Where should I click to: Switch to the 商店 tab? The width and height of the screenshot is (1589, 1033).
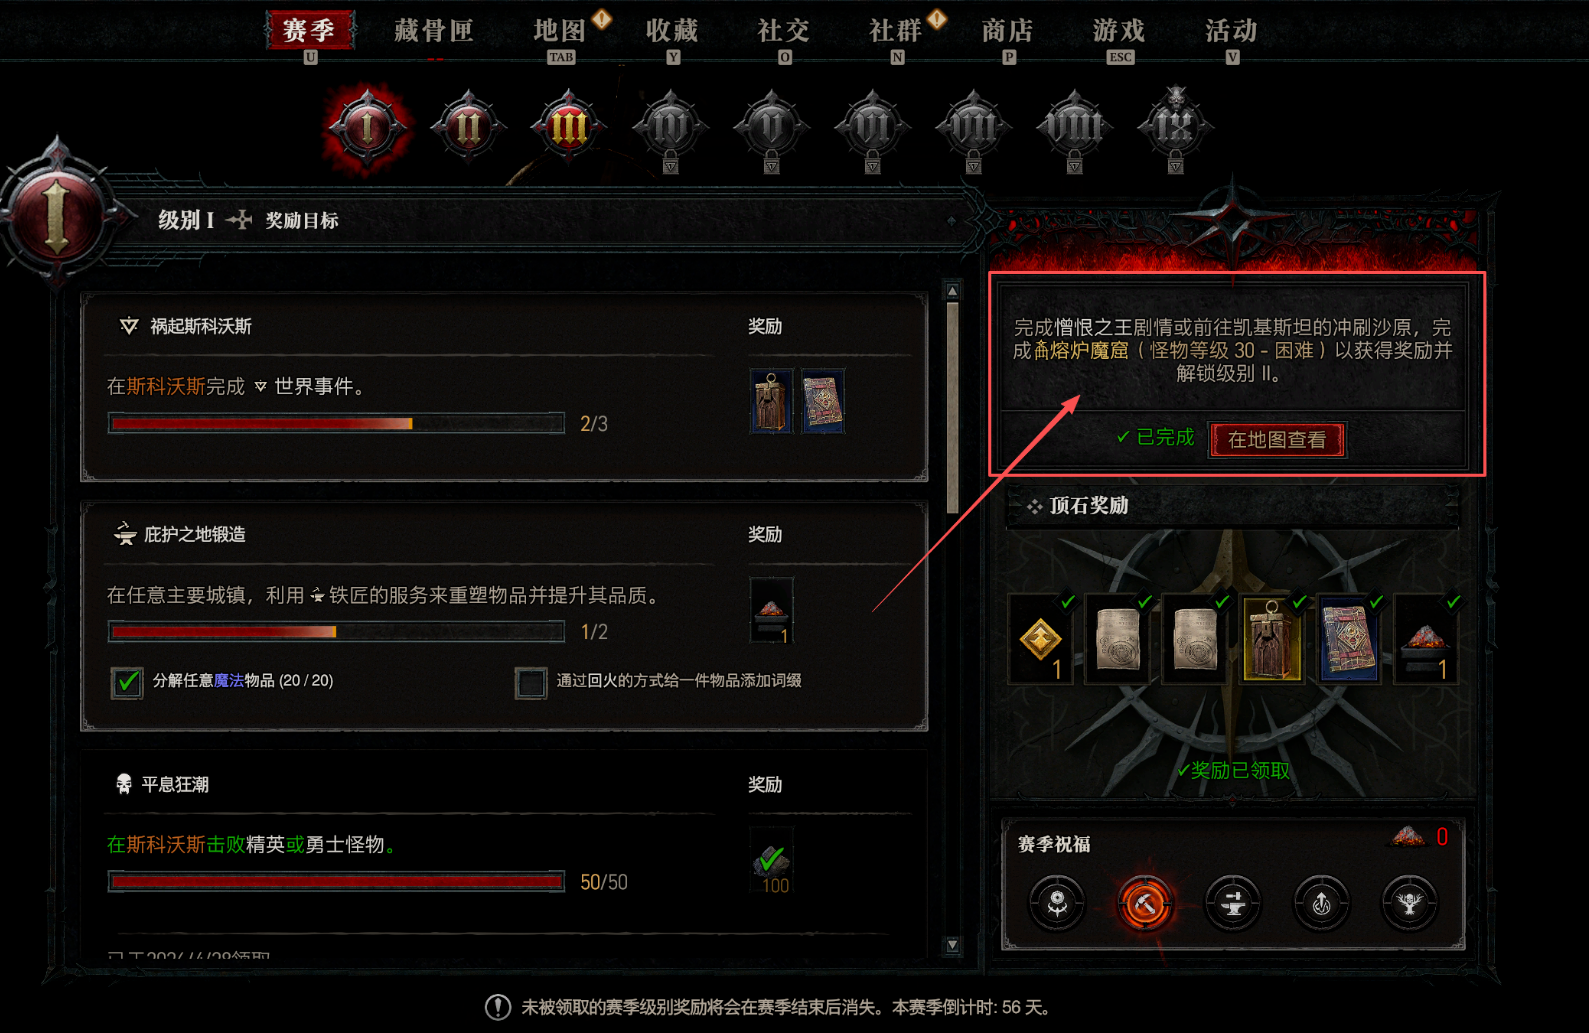[x=1007, y=30]
